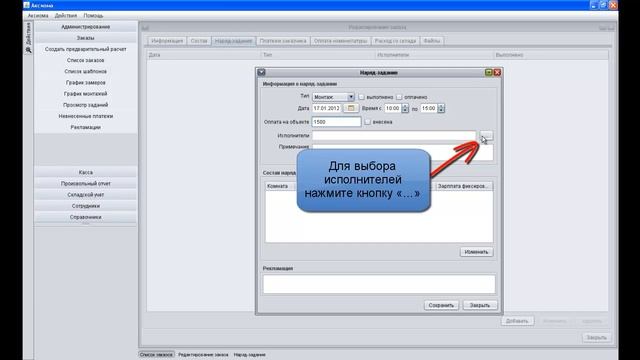Expand the Справочники sidebar section

(86, 217)
